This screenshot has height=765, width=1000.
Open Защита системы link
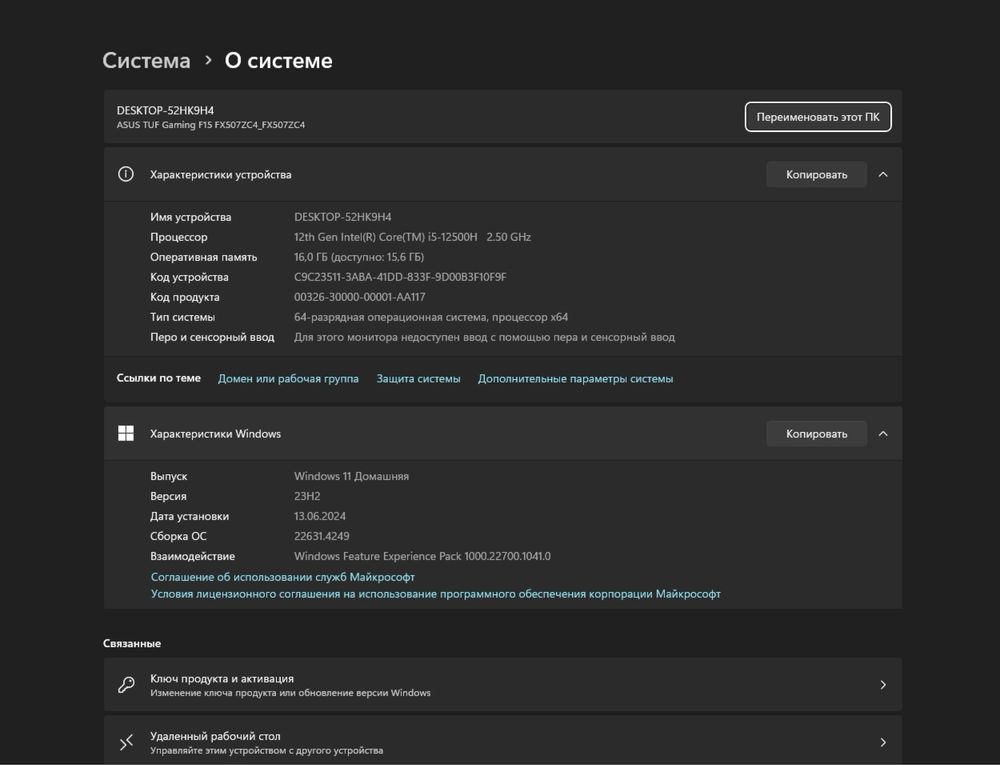(418, 379)
